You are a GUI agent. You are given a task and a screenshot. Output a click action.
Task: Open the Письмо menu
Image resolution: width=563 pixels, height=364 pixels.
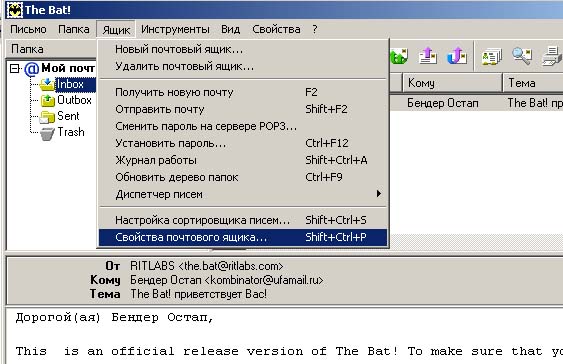pos(28,29)
